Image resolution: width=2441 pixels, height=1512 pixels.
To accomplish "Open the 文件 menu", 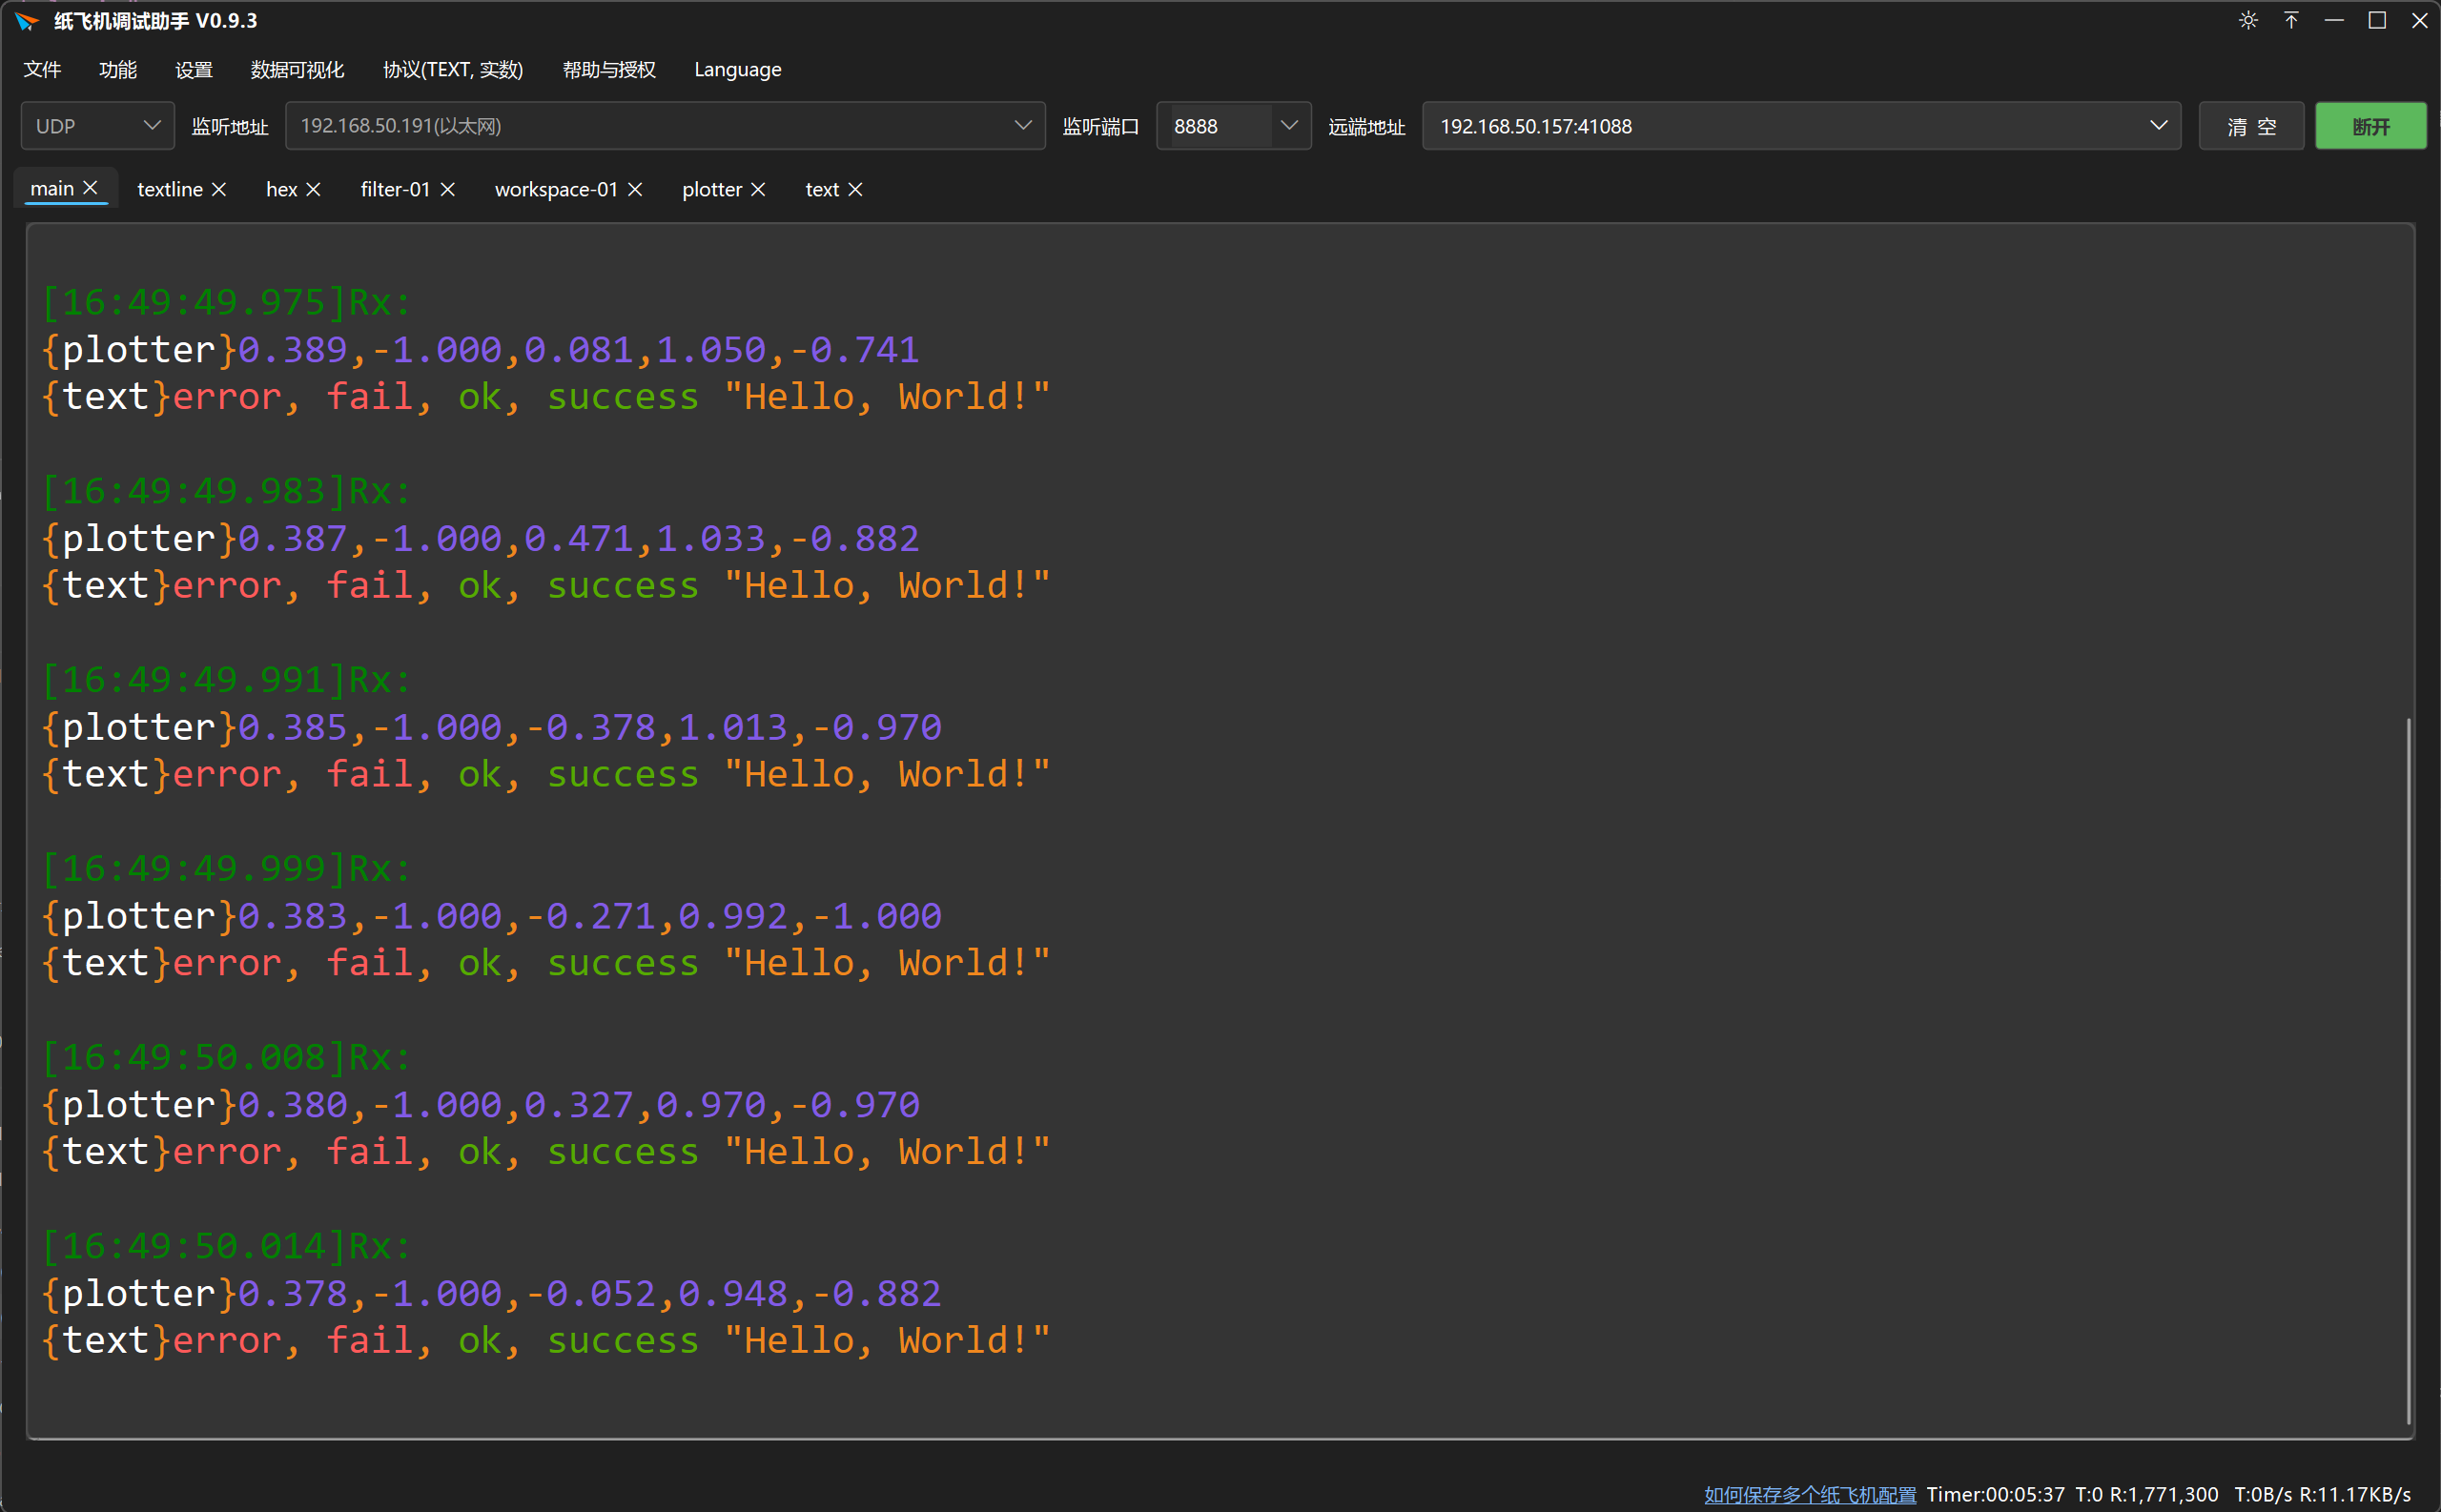I will coord(42,69).
